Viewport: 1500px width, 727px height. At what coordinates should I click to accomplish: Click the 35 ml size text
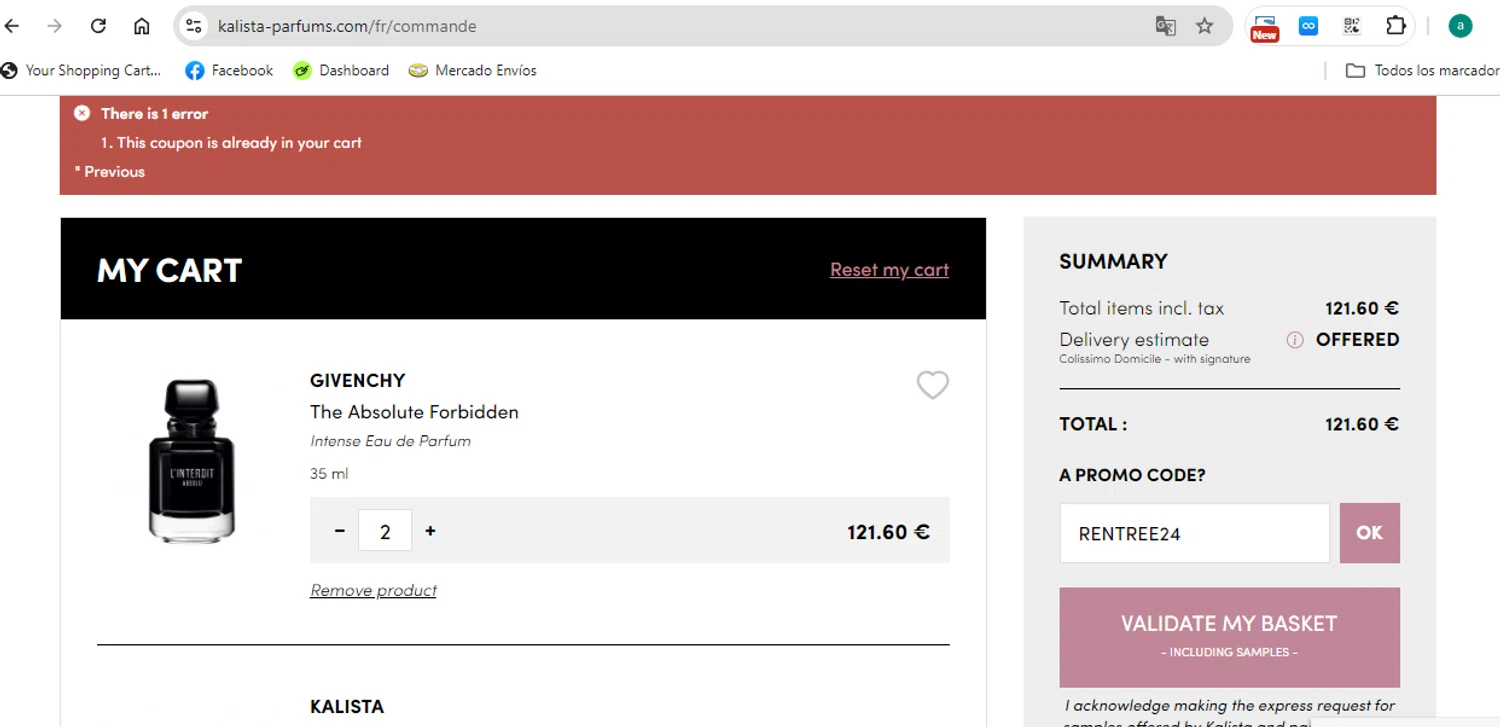[329, 473]
